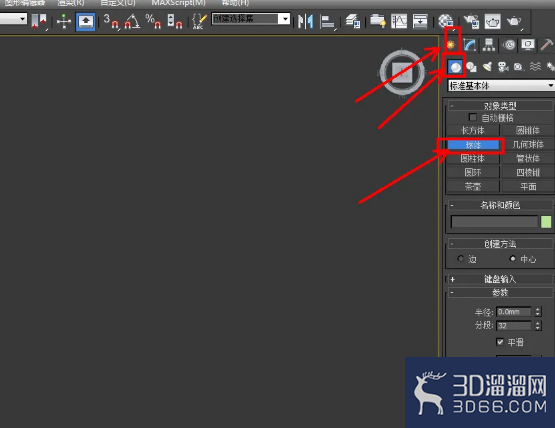This screenshot has width=555, height=428.
Task: Open the scene explorer folder icon
Action: point(378,22)
